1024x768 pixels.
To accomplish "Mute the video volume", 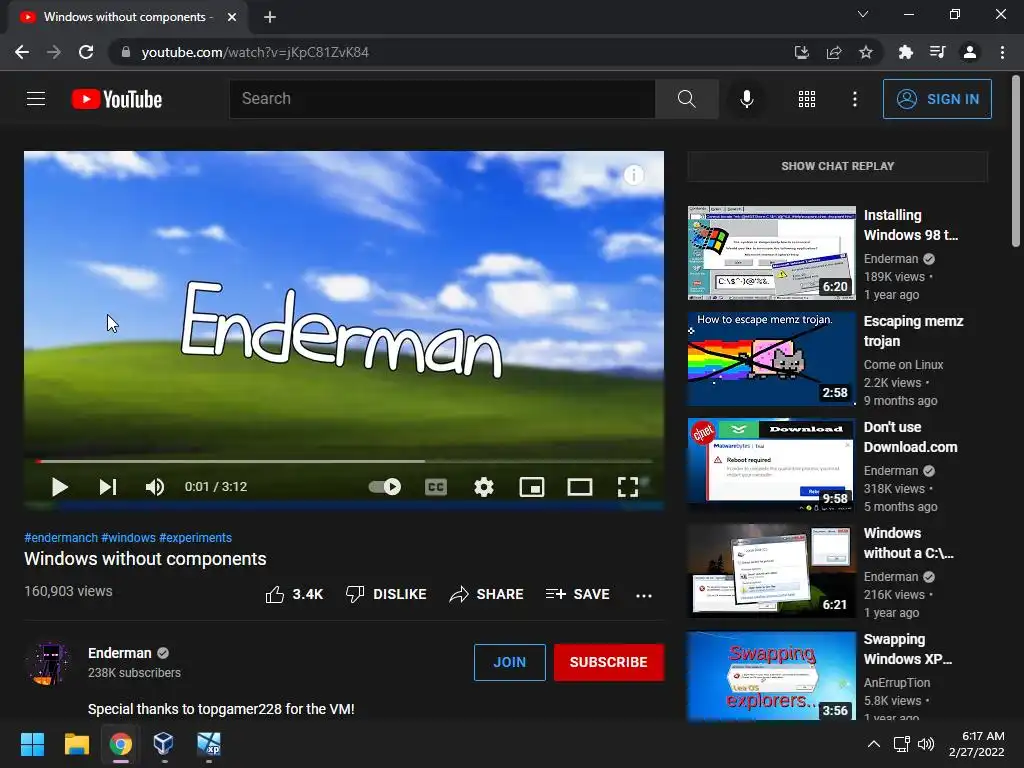I will tap(155, 487).
